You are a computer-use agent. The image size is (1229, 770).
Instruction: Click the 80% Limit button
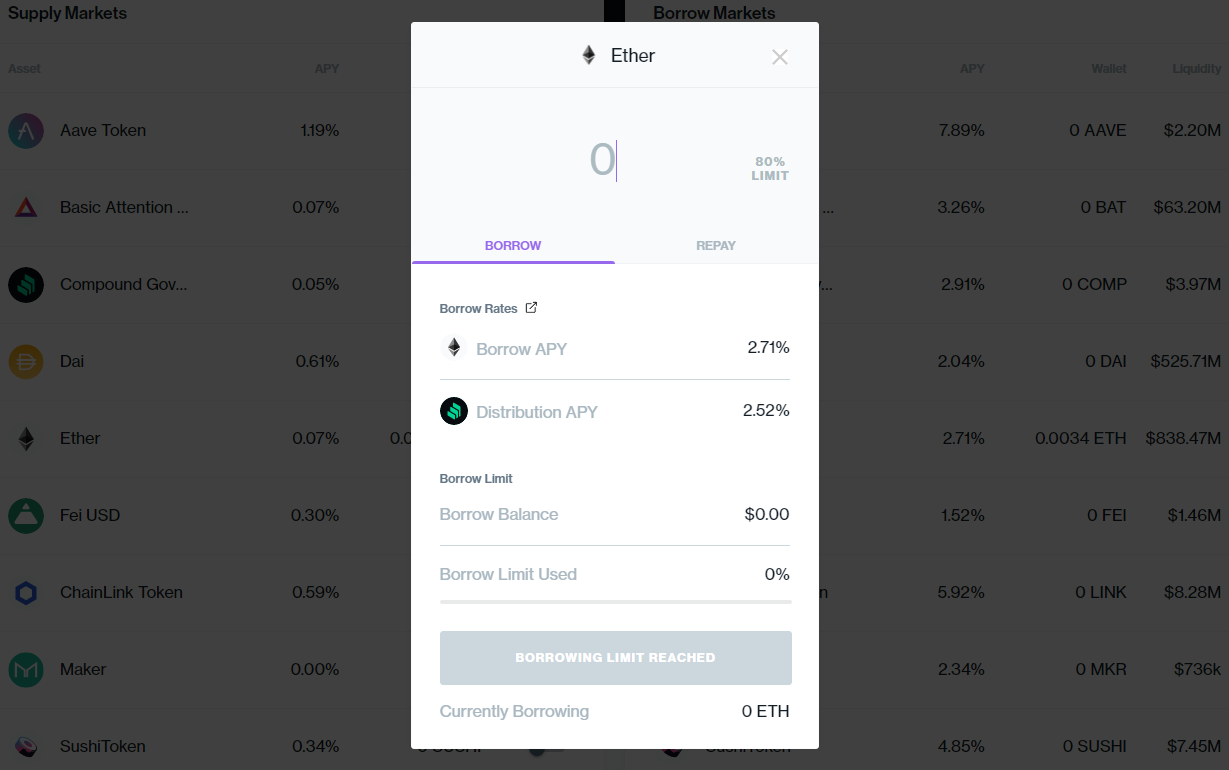[x=770, y=168]
